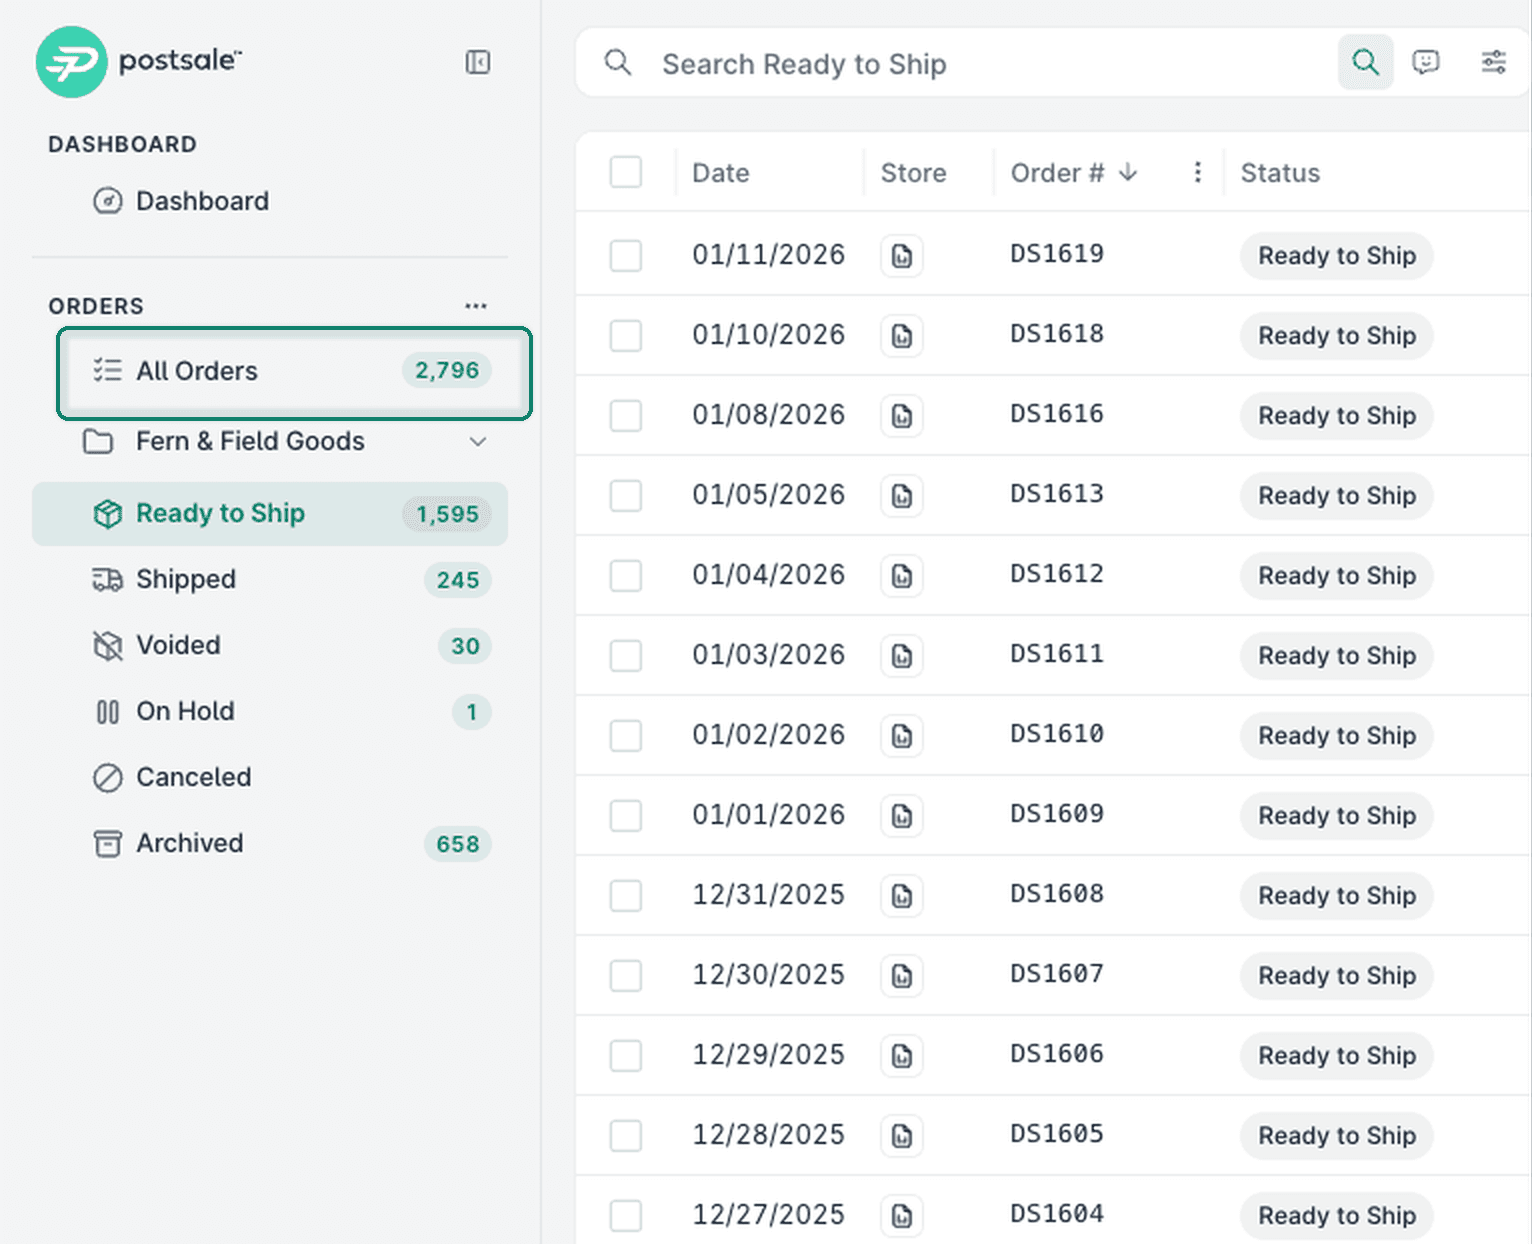View Voided orders
The width and height of the screenshot is (1532, 1244).
click(270, 645)
